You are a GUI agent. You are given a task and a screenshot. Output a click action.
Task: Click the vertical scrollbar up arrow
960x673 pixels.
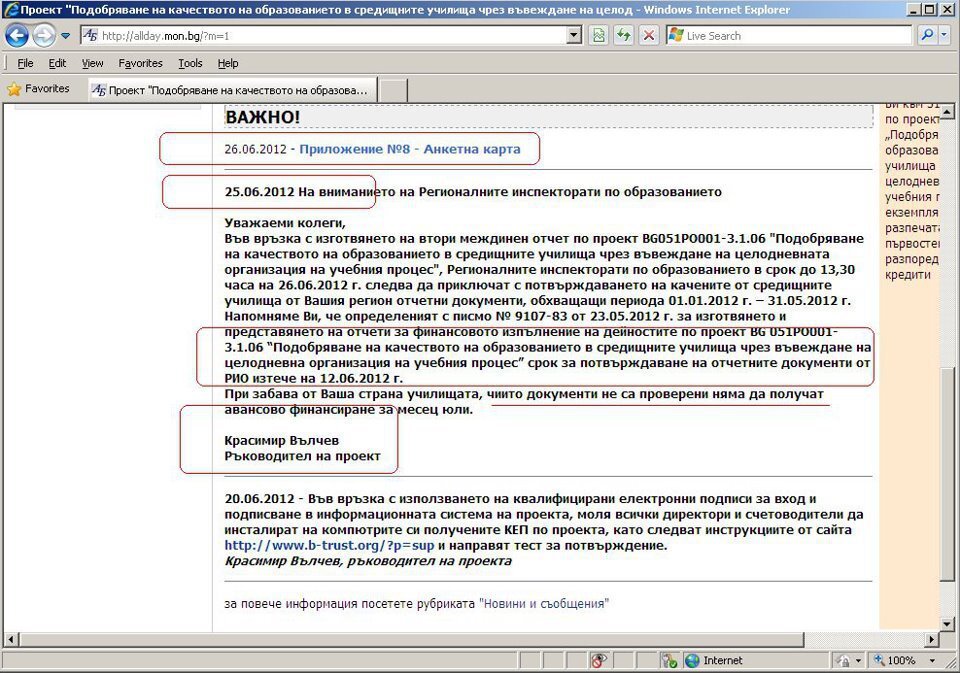pos(947,111)
